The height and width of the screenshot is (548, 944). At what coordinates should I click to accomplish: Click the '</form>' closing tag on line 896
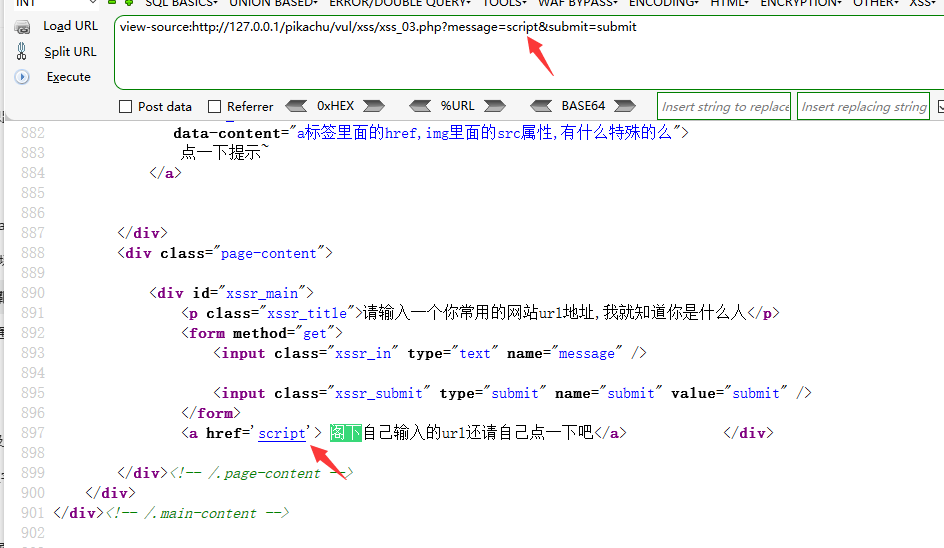tap(211, 413)
